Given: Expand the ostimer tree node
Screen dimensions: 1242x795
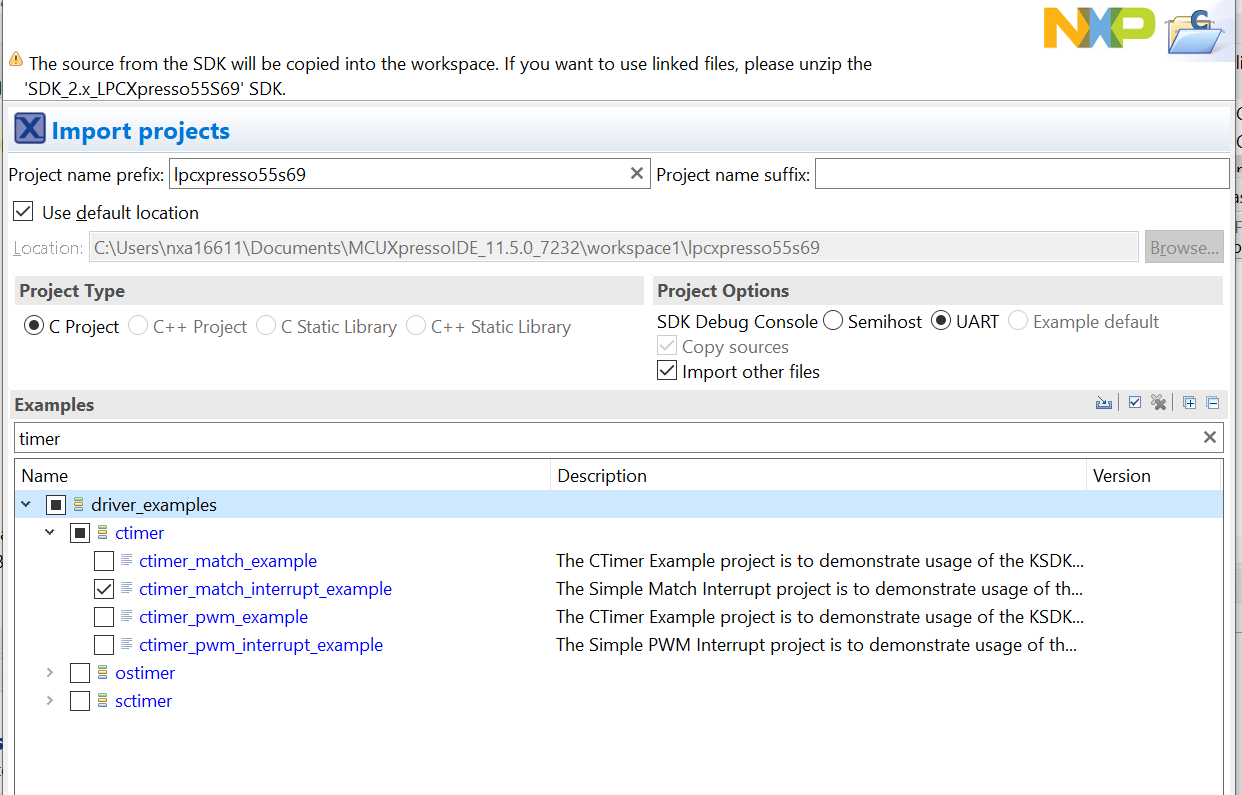Looking at the screenshot, I should pos(50,673).
